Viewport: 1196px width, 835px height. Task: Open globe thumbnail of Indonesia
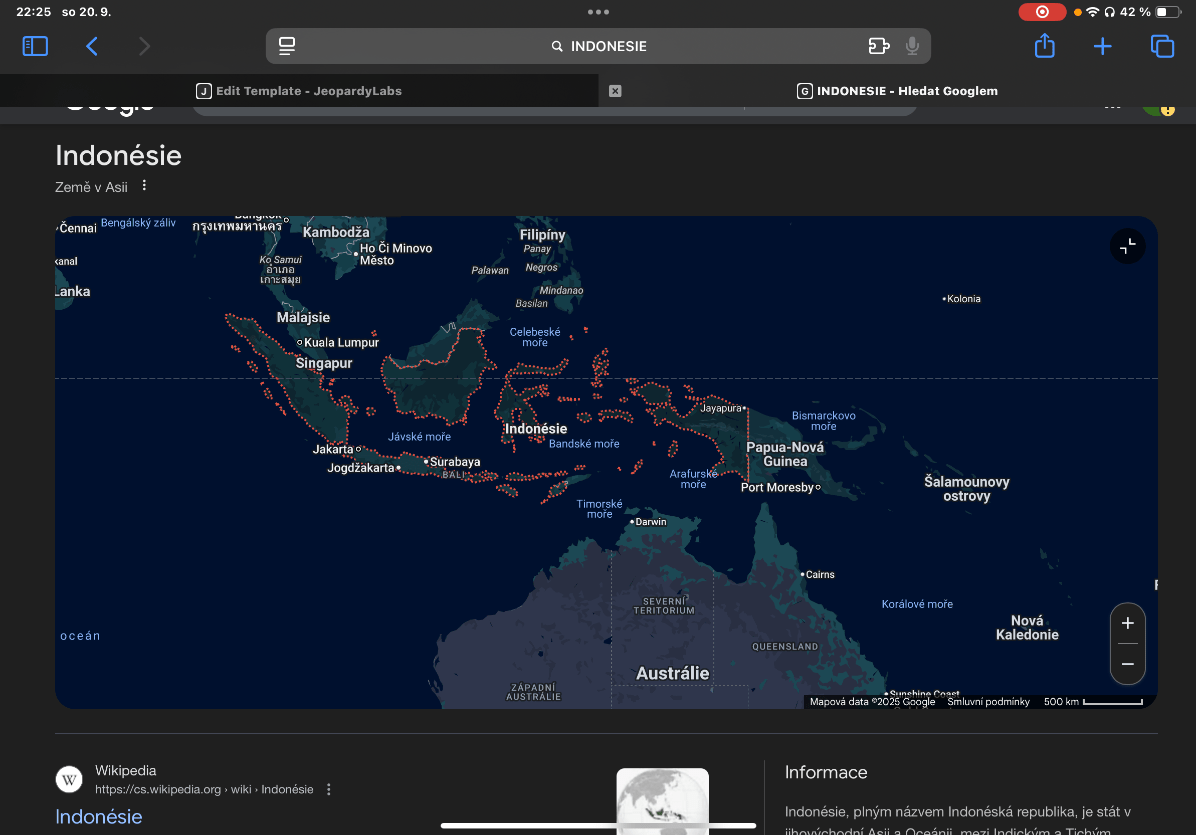tap(662, 801)
